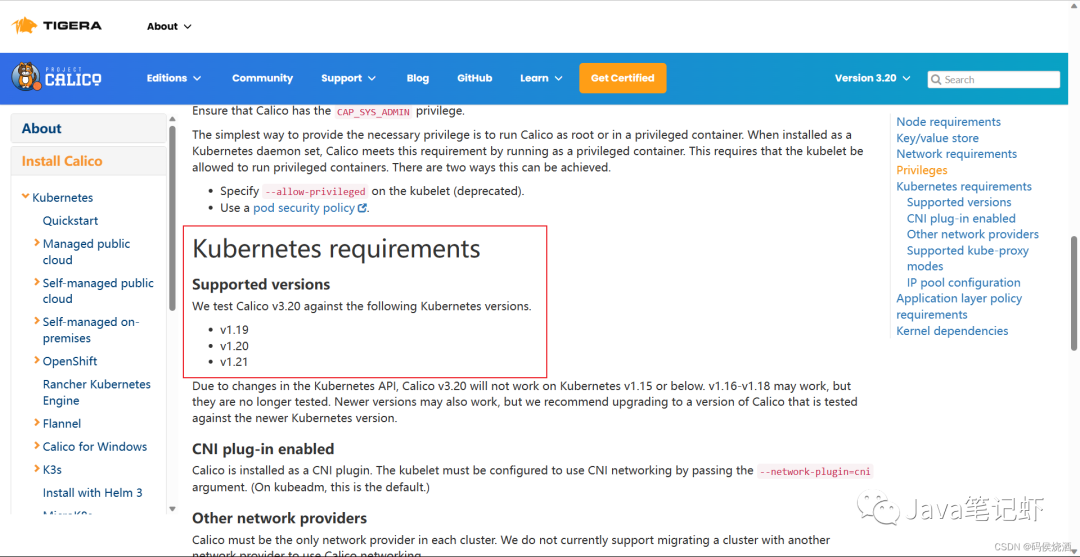Click the Other network providers heading
Viewport: 1080px width, 557px height.
pos(280,518)
